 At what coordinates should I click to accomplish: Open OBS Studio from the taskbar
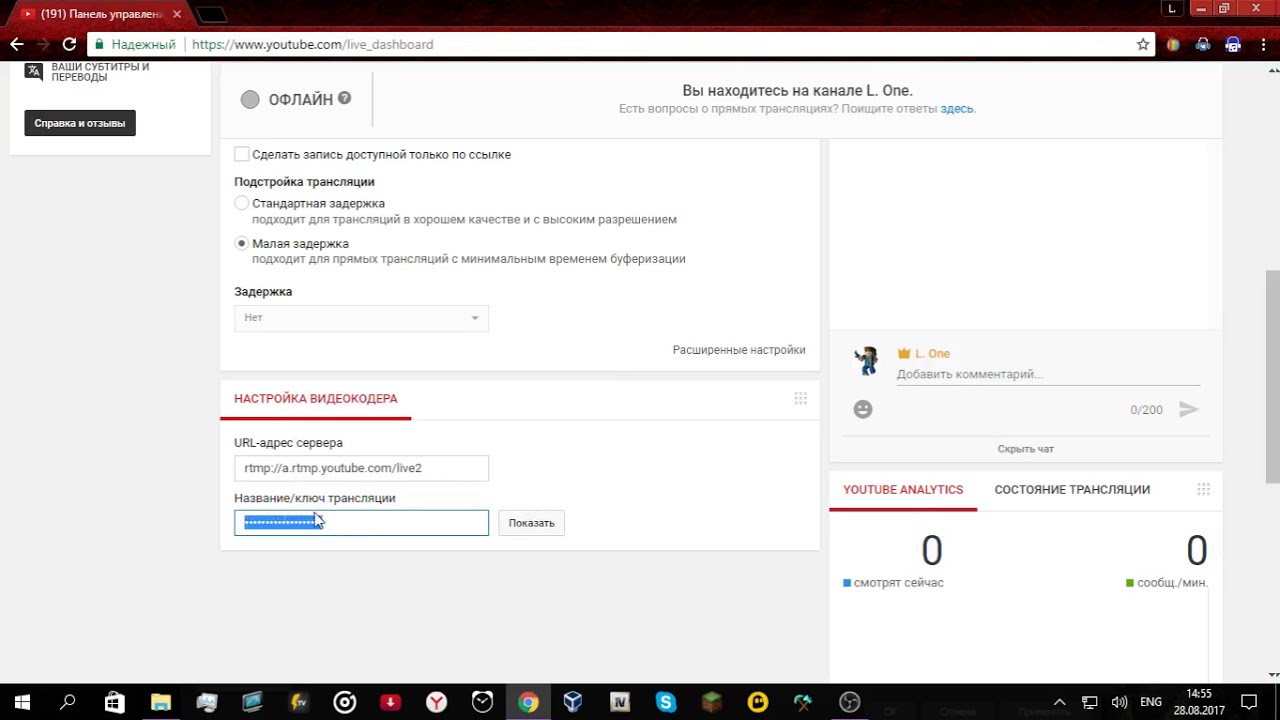[849, 702]
